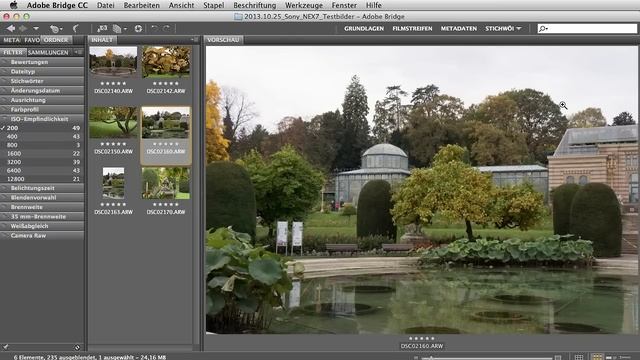The width and height of the screenshot is (640, 360).
Task: Switch to Grundlagen workspace
Action: tap(364, 29)
